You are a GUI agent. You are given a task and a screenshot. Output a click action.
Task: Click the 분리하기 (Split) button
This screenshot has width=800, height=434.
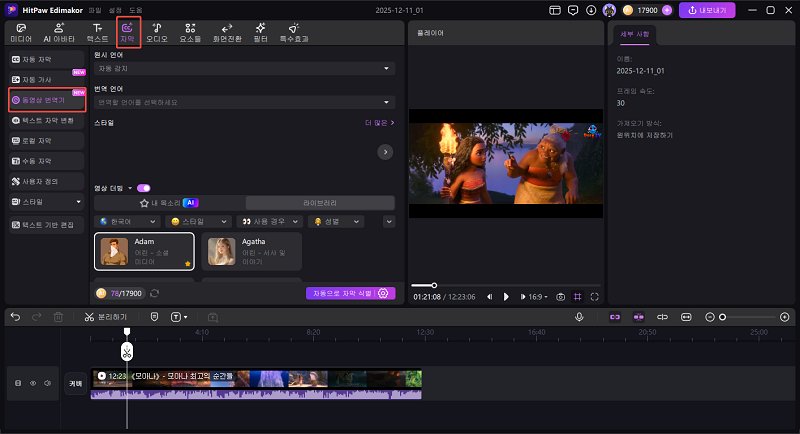(x=106, y=317)
